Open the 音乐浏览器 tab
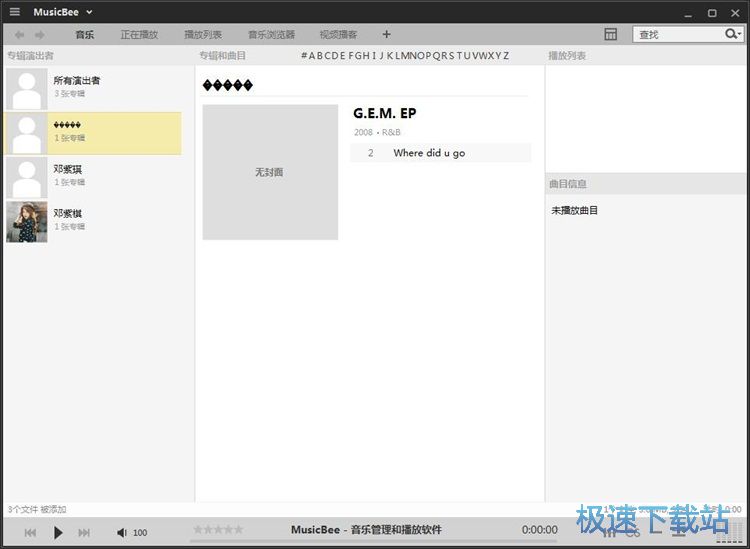Viewport: 750px width, 549px height. pyautogui.click(x=271, y=34)
